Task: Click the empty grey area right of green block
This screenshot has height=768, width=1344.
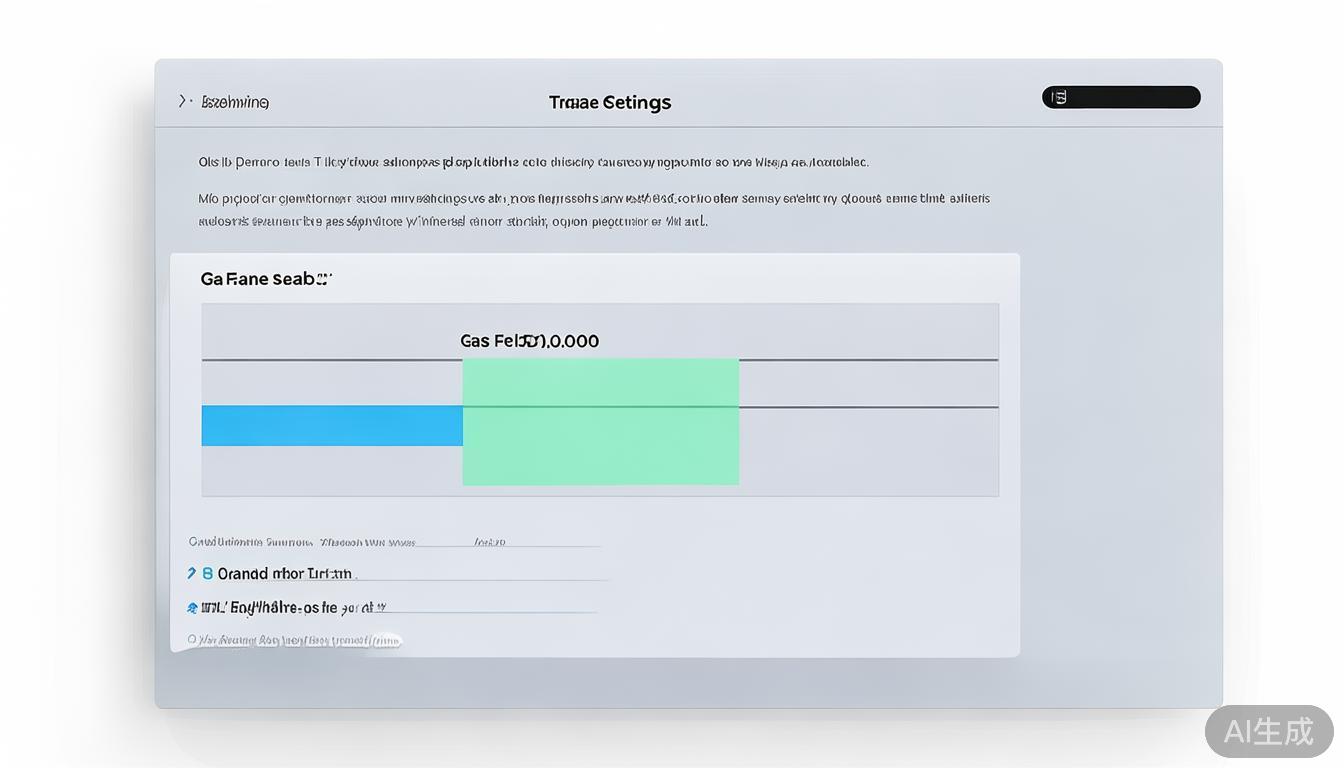Action: coord(868,450)
